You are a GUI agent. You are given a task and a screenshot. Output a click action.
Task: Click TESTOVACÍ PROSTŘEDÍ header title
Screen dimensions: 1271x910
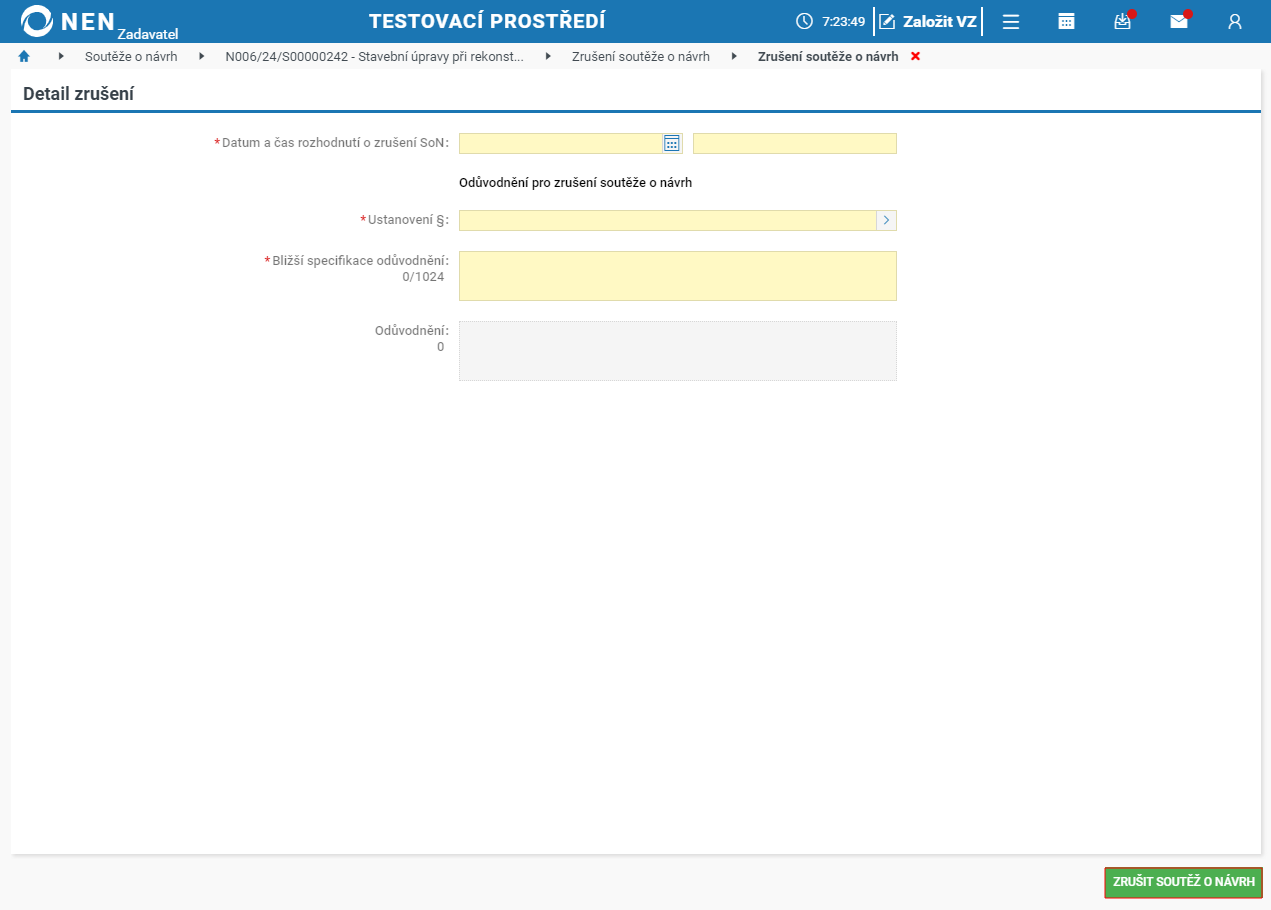[487, 21]
